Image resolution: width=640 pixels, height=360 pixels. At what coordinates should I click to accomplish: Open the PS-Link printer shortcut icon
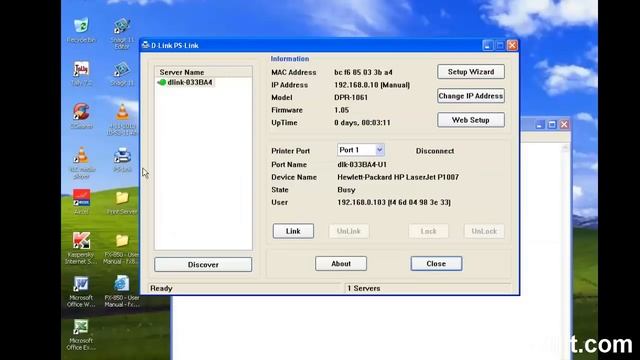(122, 160)
